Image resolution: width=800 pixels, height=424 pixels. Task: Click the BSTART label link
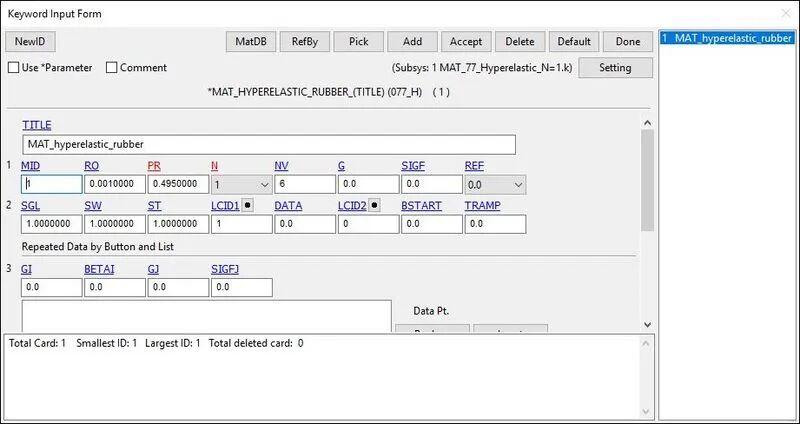pyautogui.click(x=421, y=206)
